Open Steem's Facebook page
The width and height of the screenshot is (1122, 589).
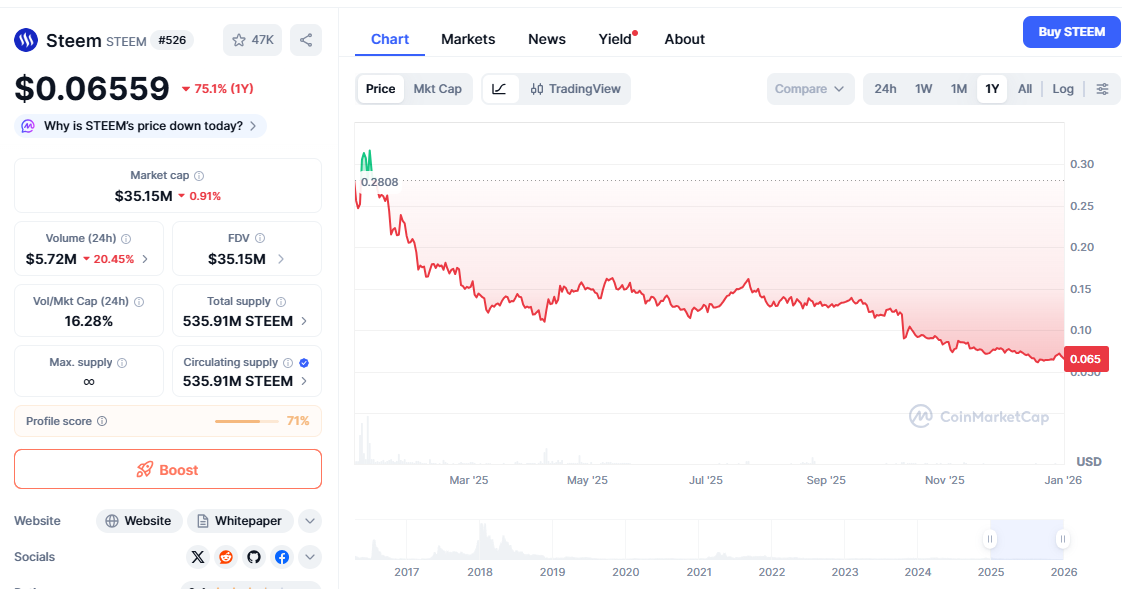pyautogui.click(x=282, y=557)
